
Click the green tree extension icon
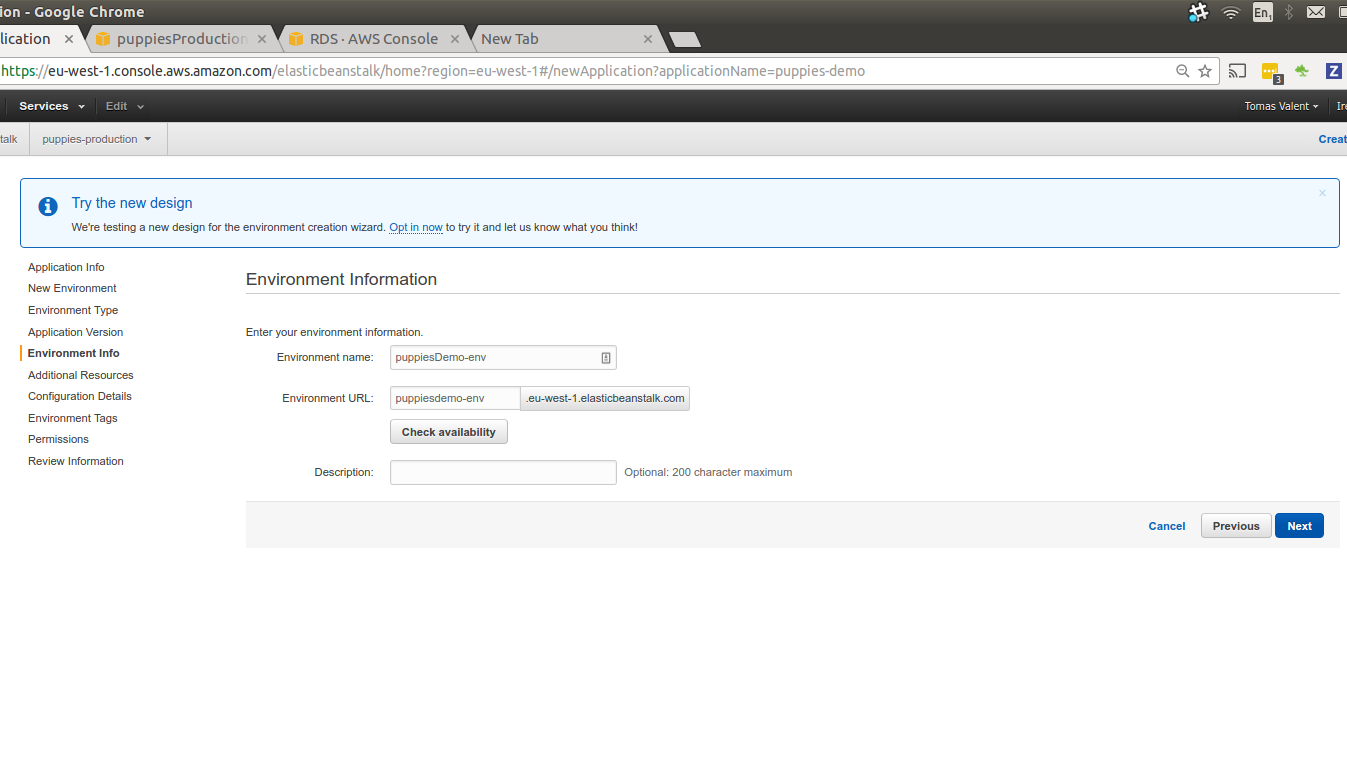click(x=1302, y=71)
